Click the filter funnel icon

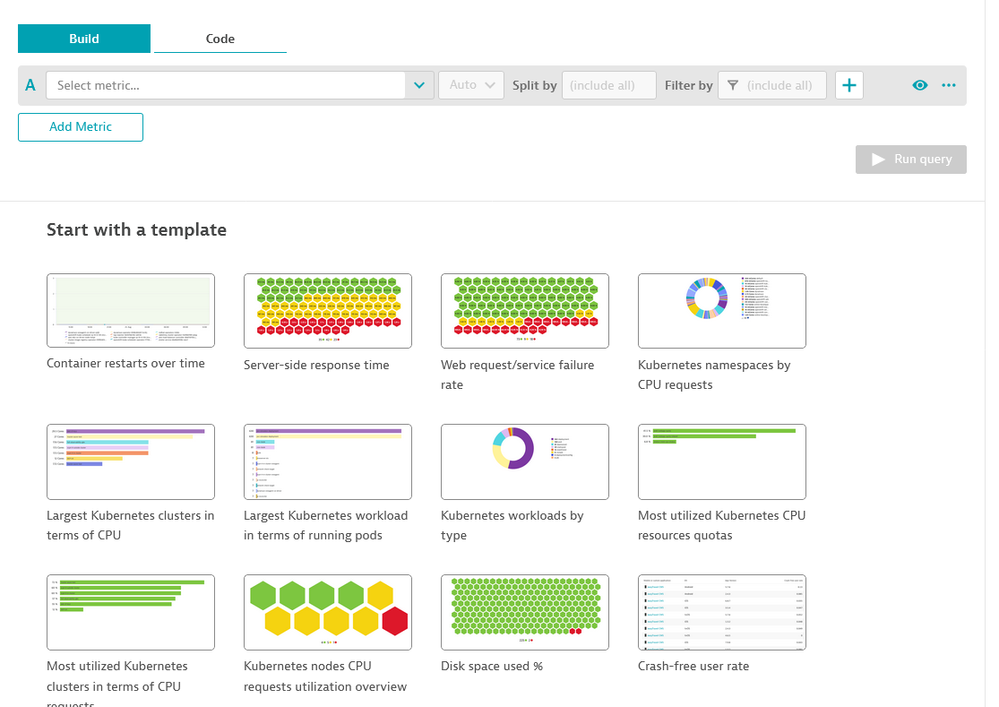coord(733,86)
